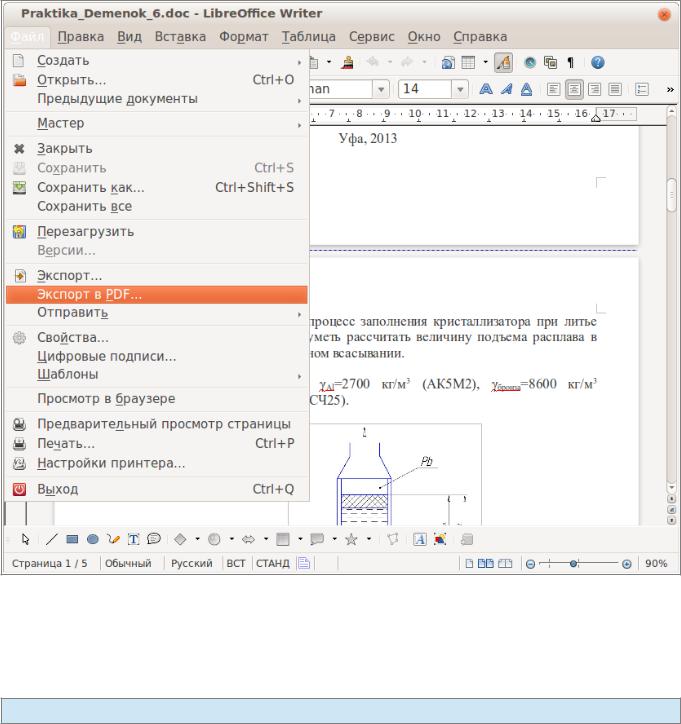Align text right
Image resolution: width=681 pixels, height=724 pixels.
coord(594,89)
